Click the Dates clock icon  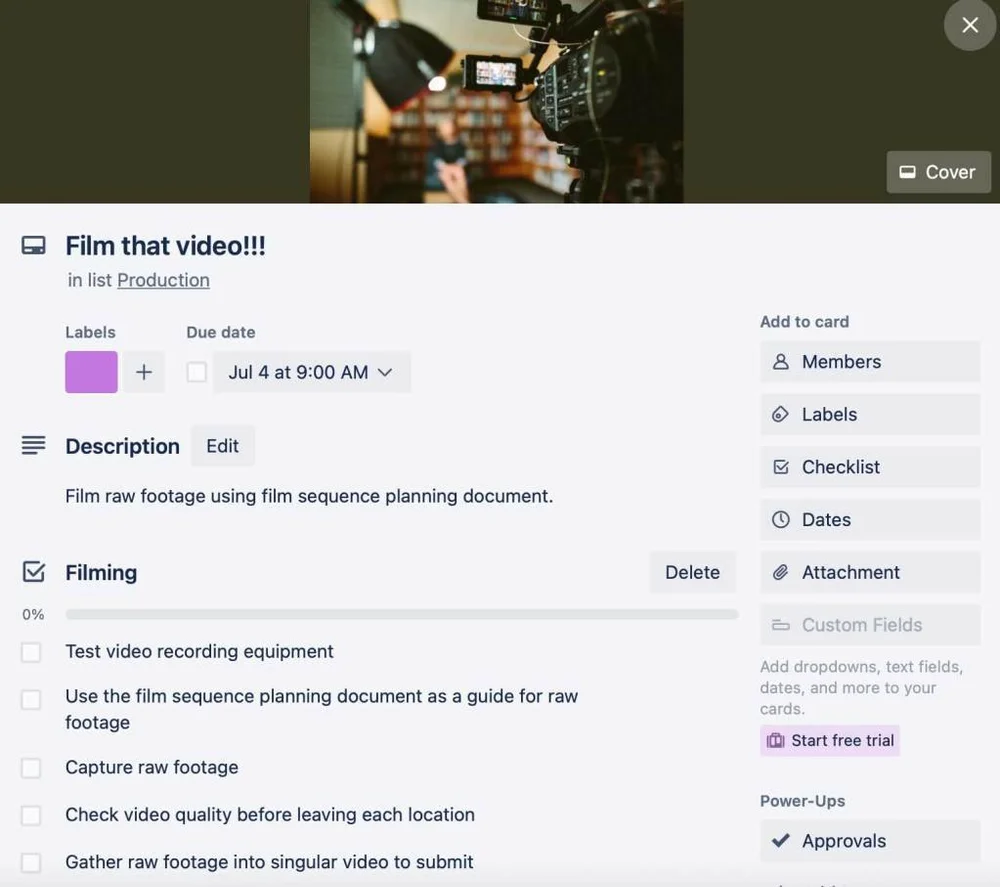pos(781,520)
